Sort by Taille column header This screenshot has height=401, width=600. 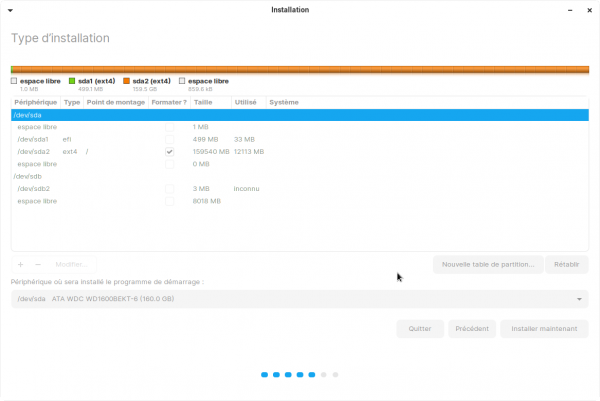tap(203, 102)
